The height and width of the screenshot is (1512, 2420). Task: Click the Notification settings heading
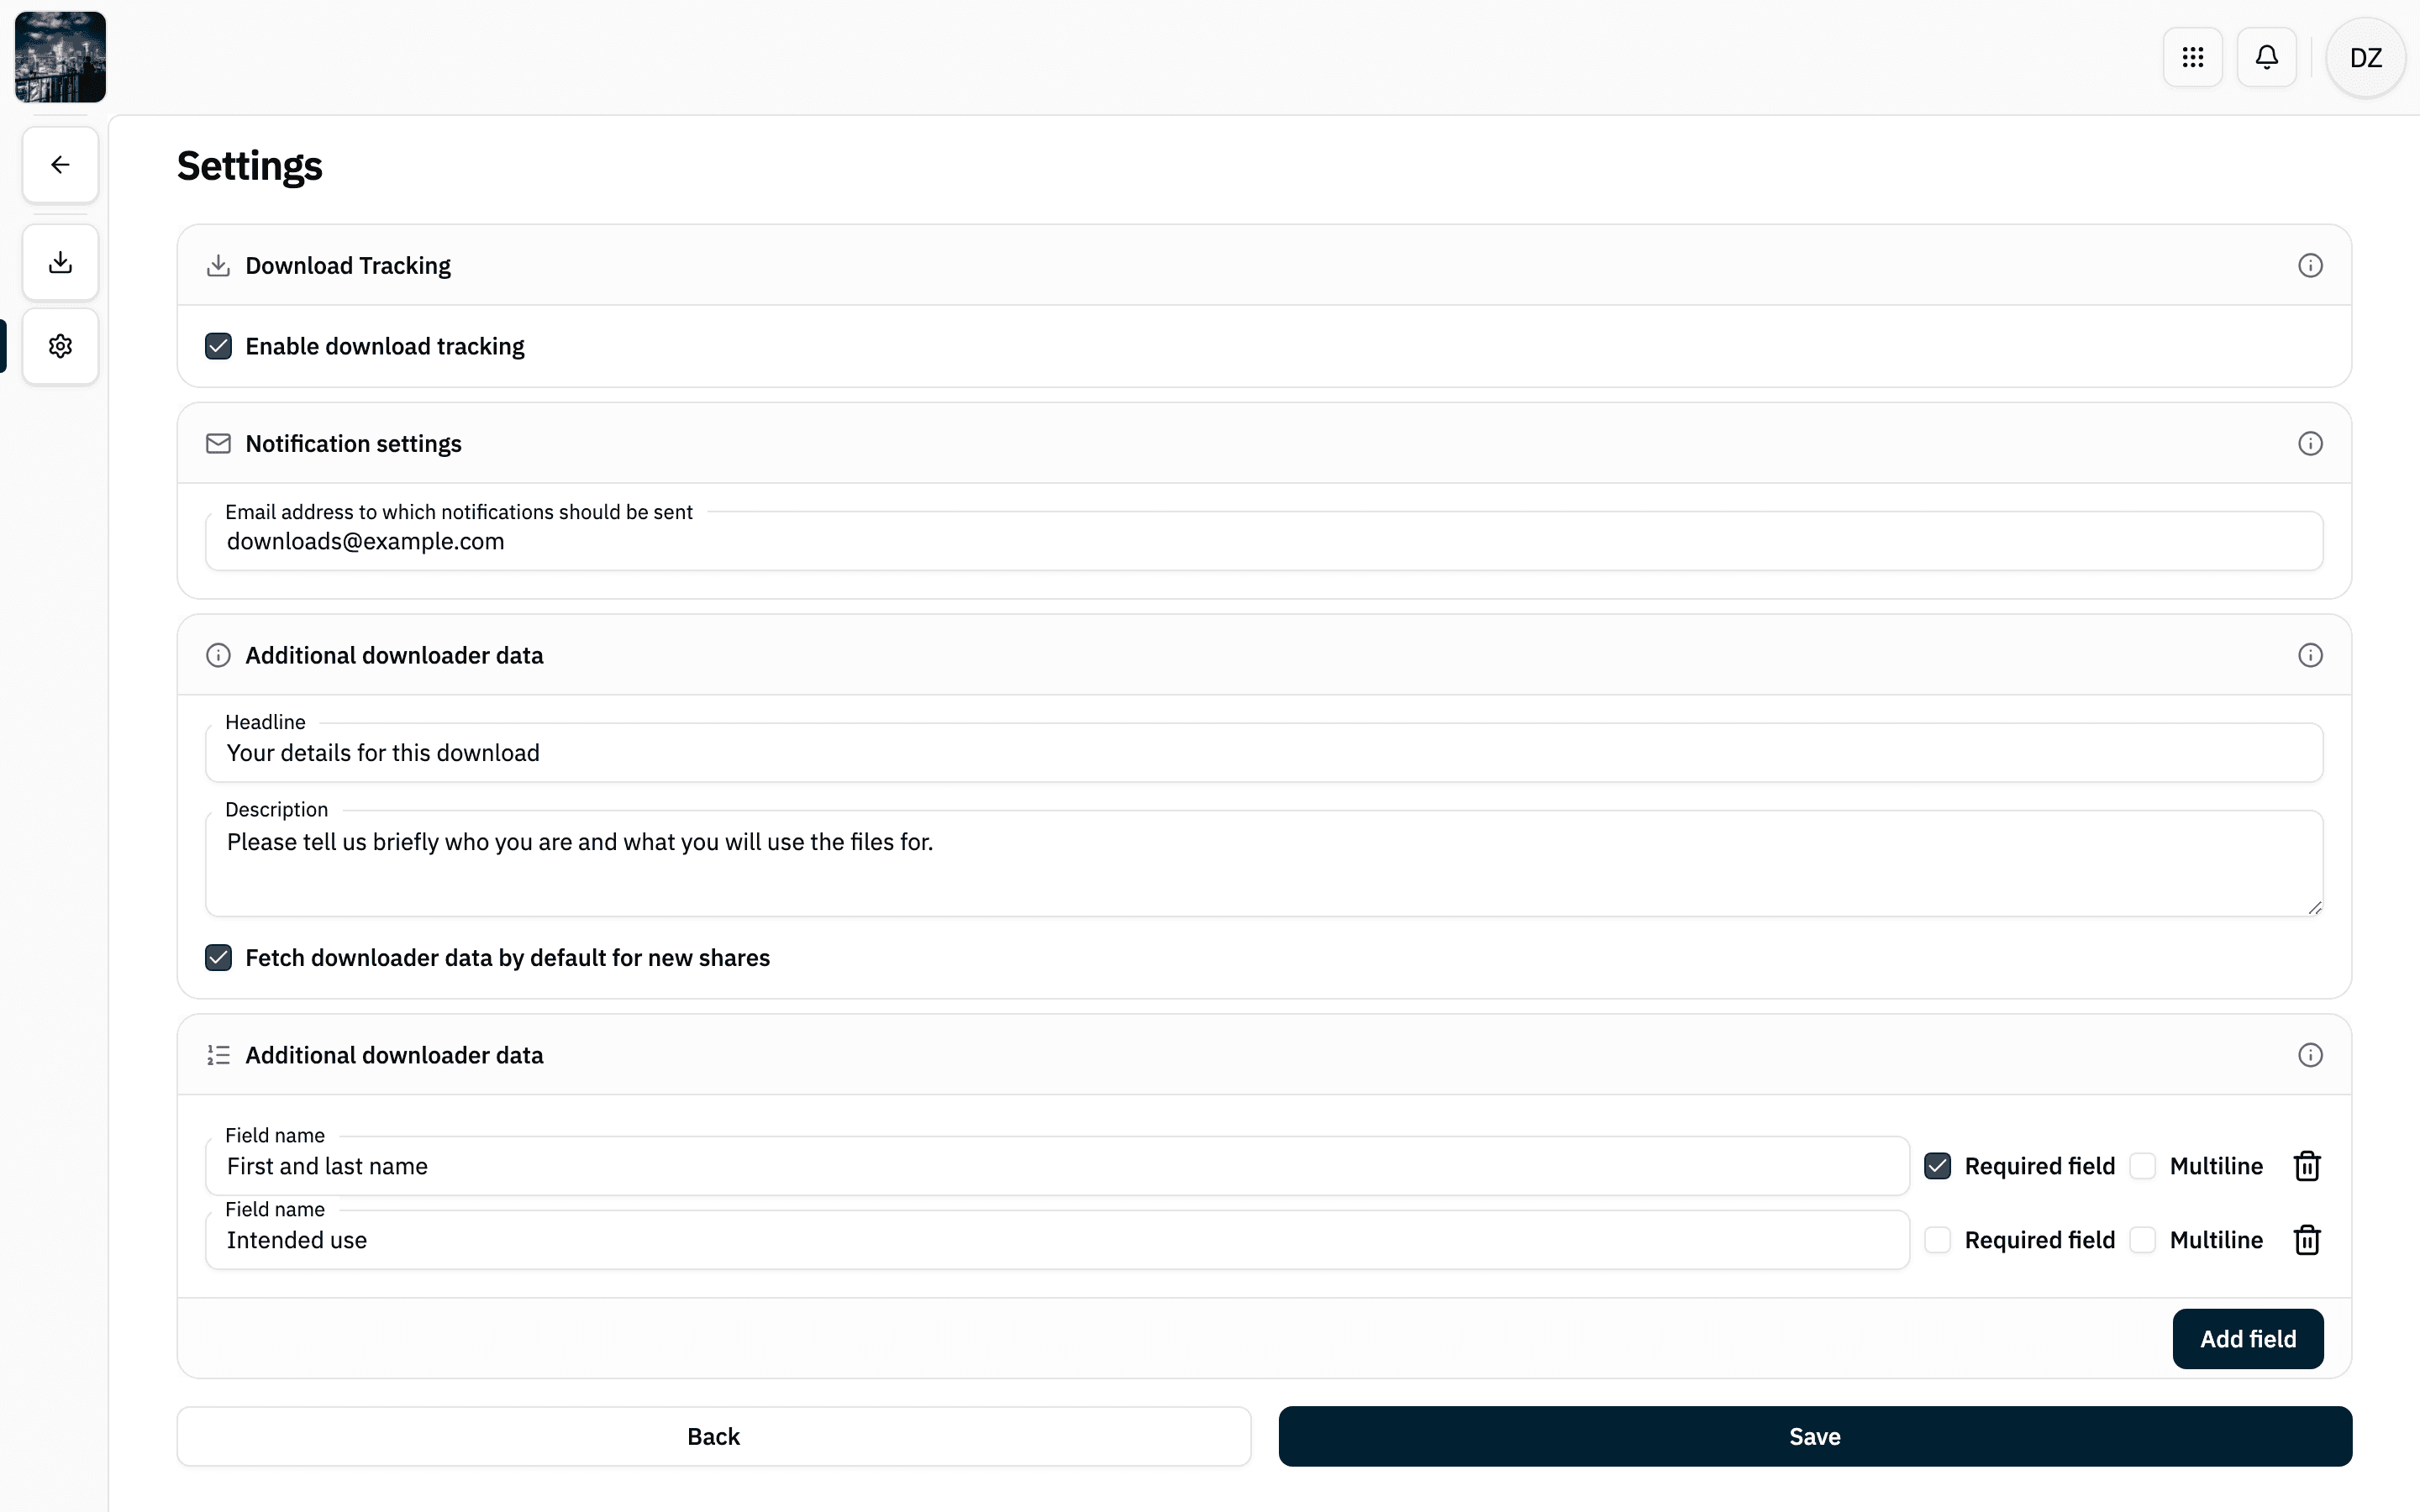(x=353, y=443)
